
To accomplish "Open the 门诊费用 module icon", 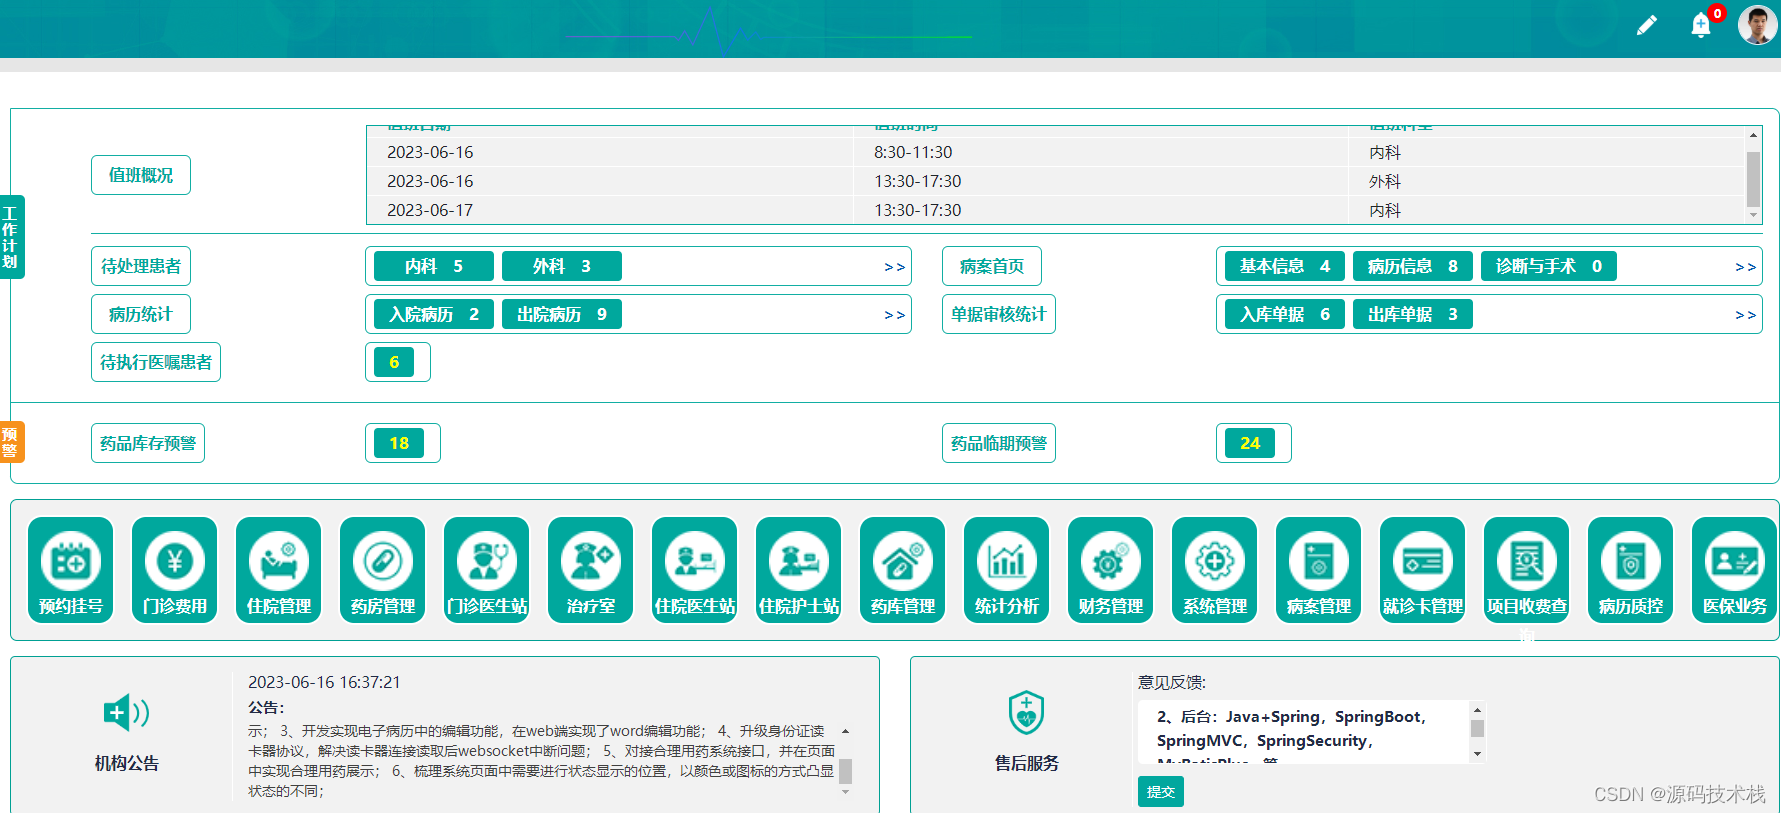I will [x=174, y=570].
